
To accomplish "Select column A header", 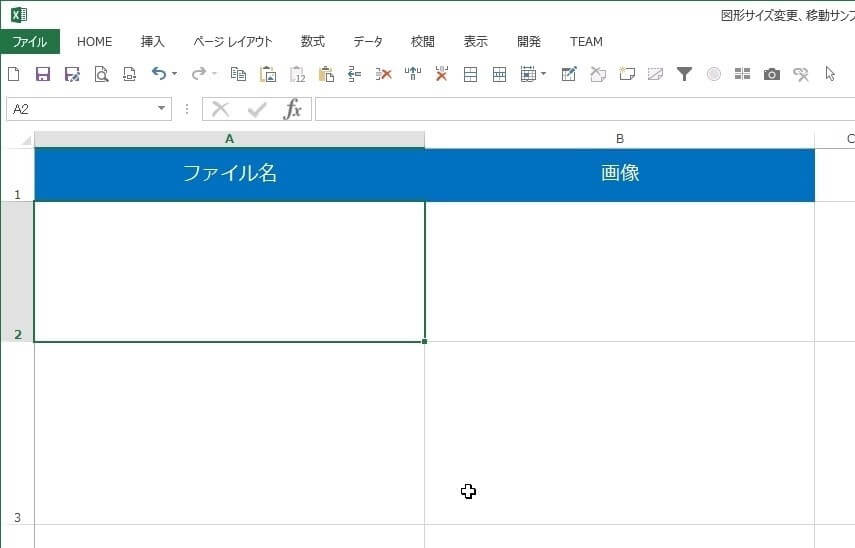I will coord(229,139).
